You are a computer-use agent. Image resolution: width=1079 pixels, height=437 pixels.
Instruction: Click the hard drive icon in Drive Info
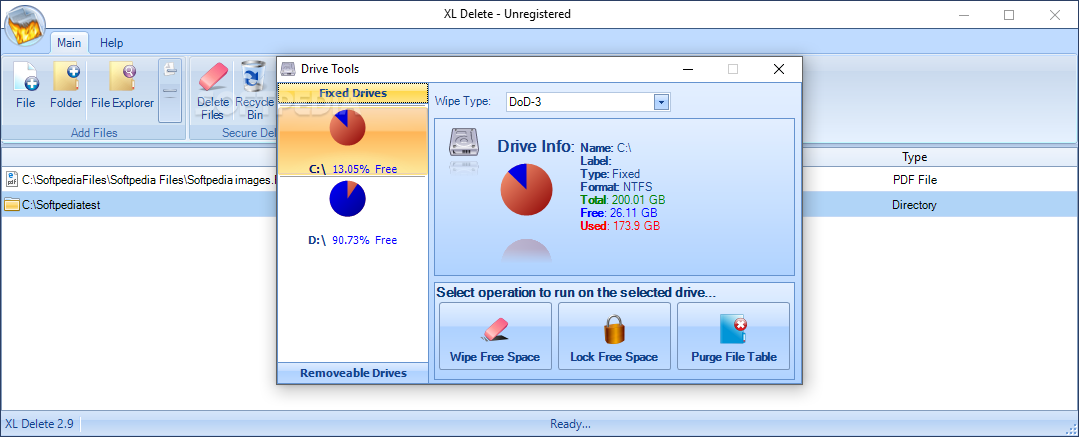[462, 141]
